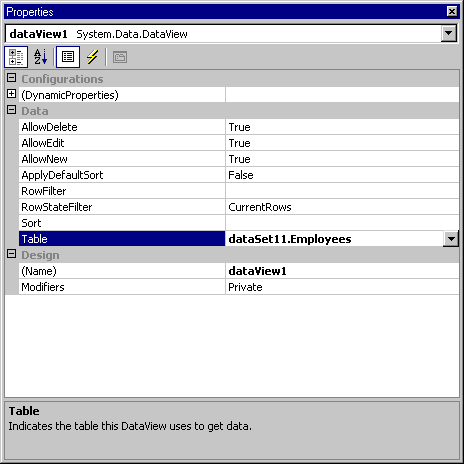
Task: Click the System.Data.DataView selector text
Action: pyautogui.click(x=132, y=34)
